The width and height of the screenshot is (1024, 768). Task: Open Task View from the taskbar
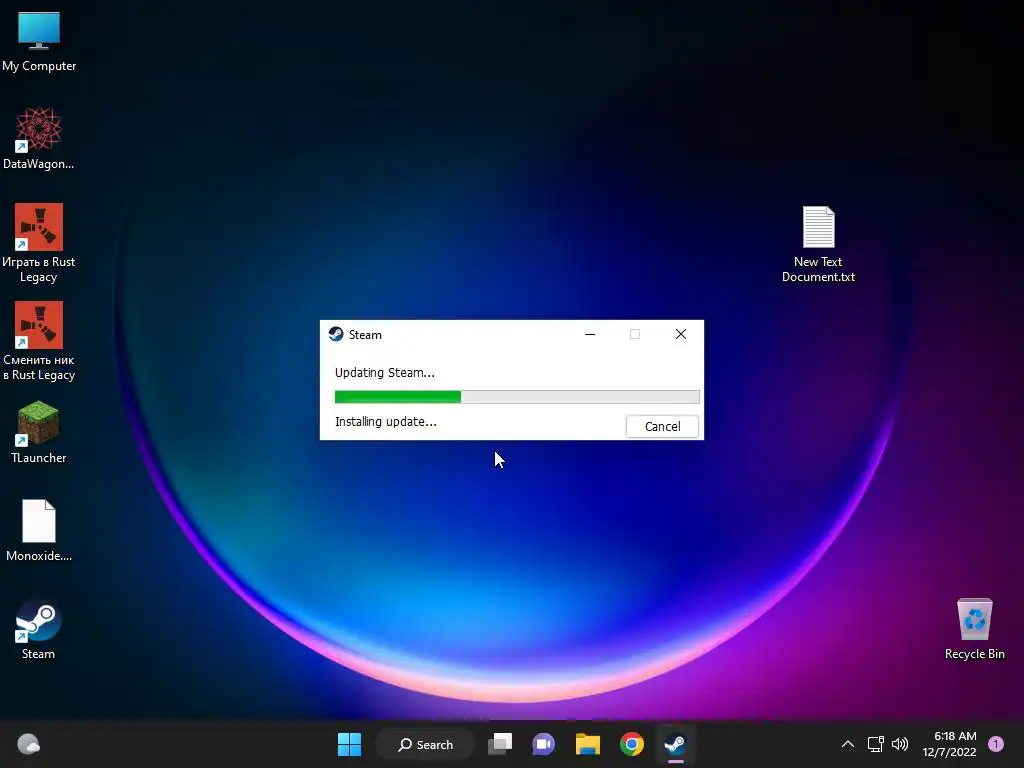(500, 744)
